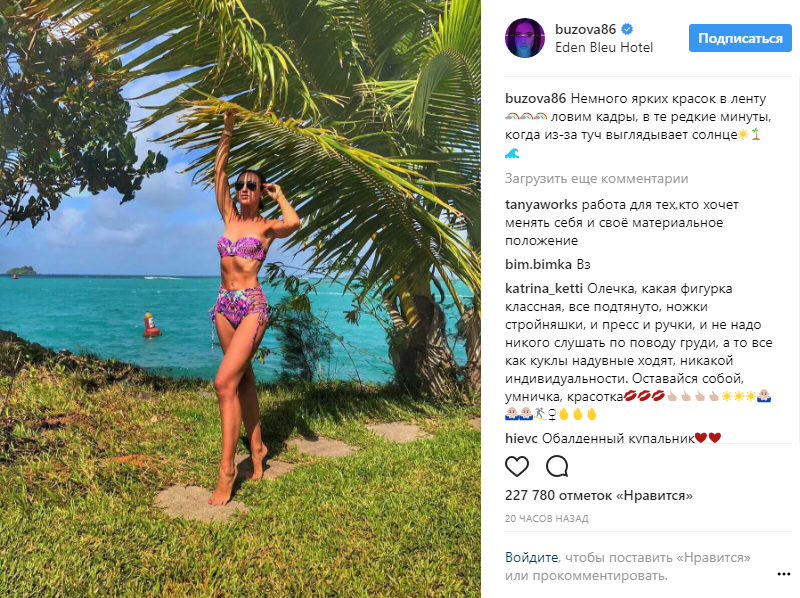Like the post with heart icon
Screen dimensions: 800x598
point(517,466)
